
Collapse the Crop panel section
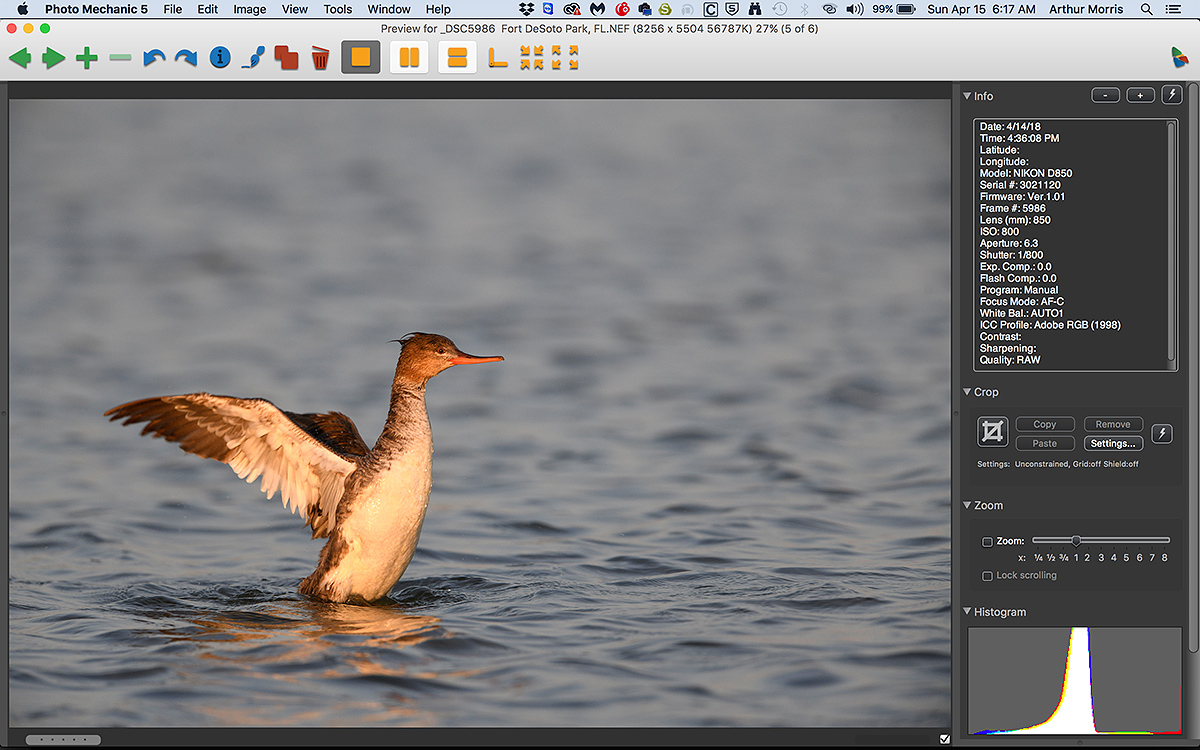coord(967,392)
